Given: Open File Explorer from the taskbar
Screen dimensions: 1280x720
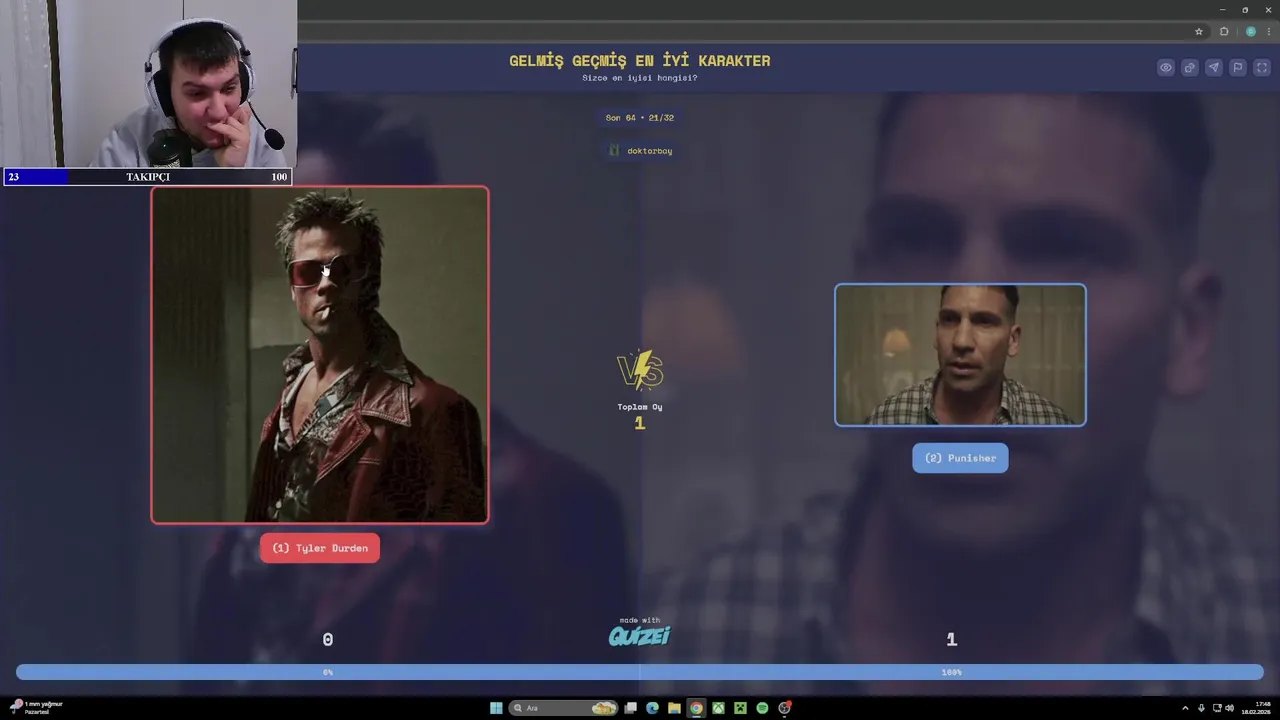Looking at the screenshot, I should click(x=674, y=708).
